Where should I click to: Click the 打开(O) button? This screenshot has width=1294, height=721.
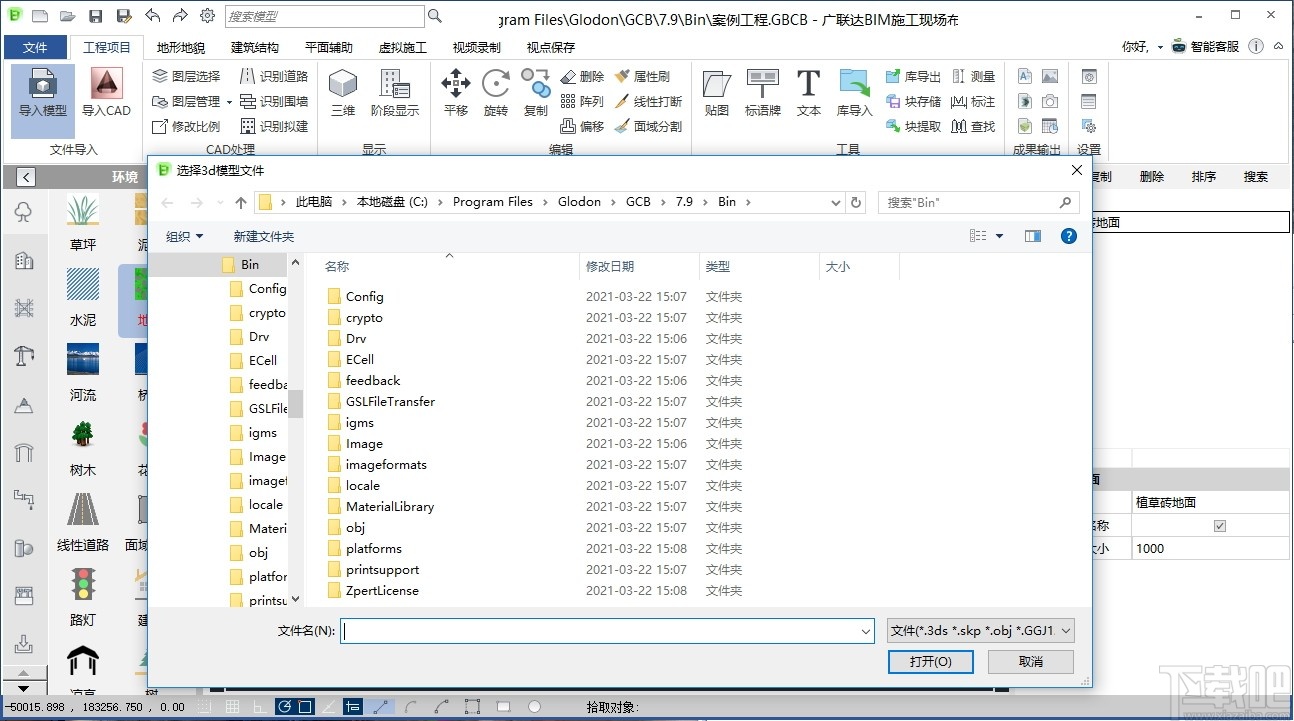click(930, 662)
